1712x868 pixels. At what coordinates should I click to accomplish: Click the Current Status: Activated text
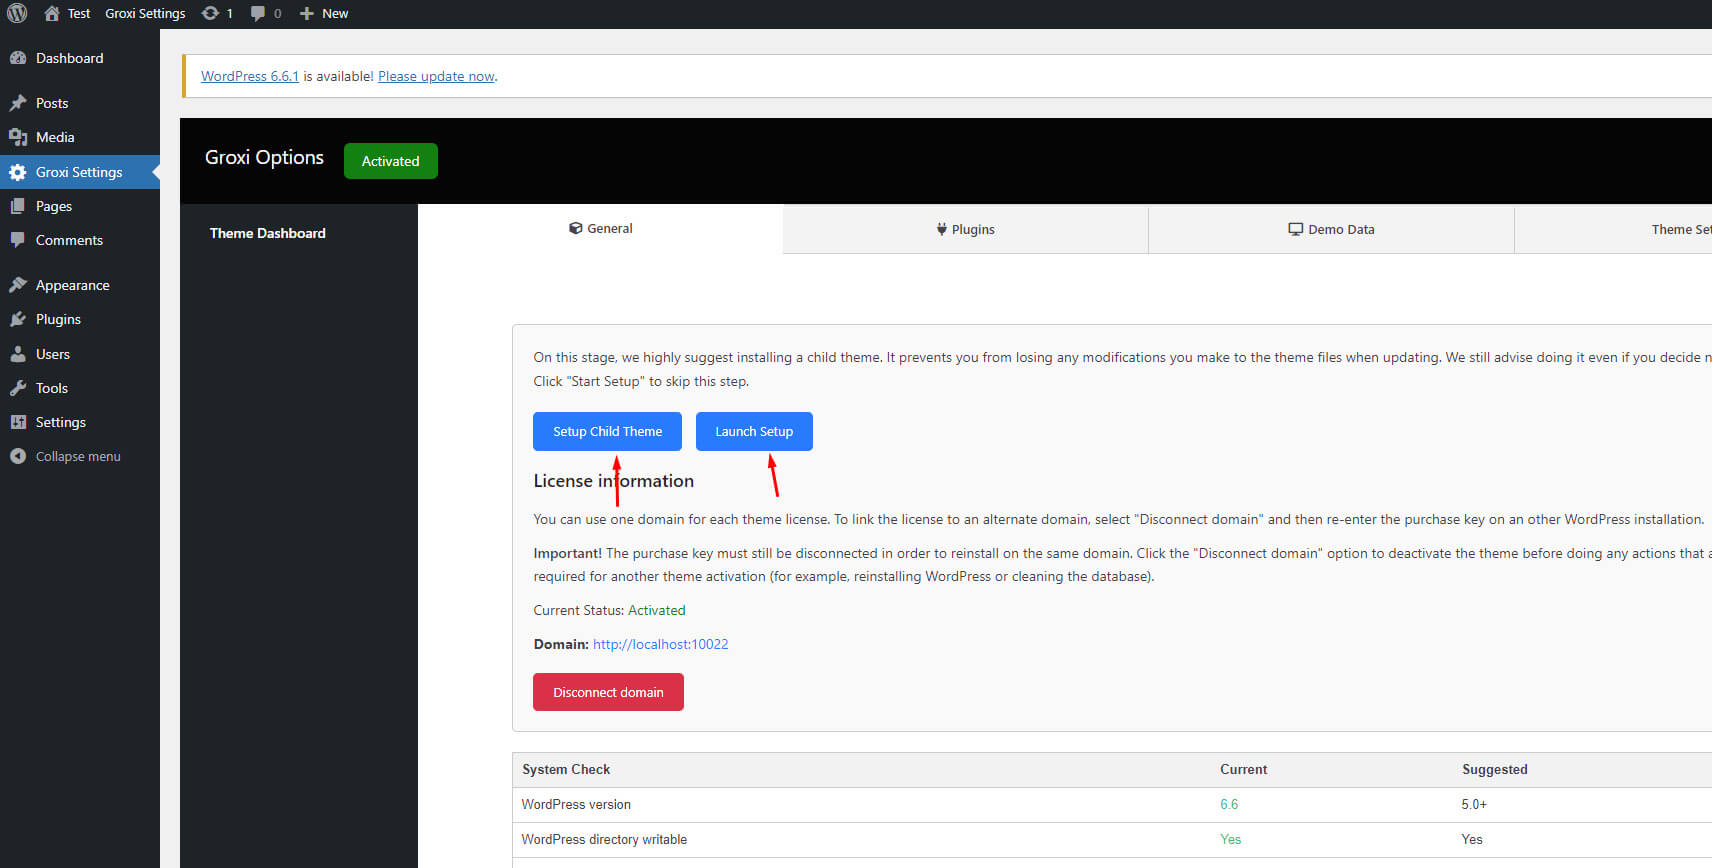pos(609,610)
